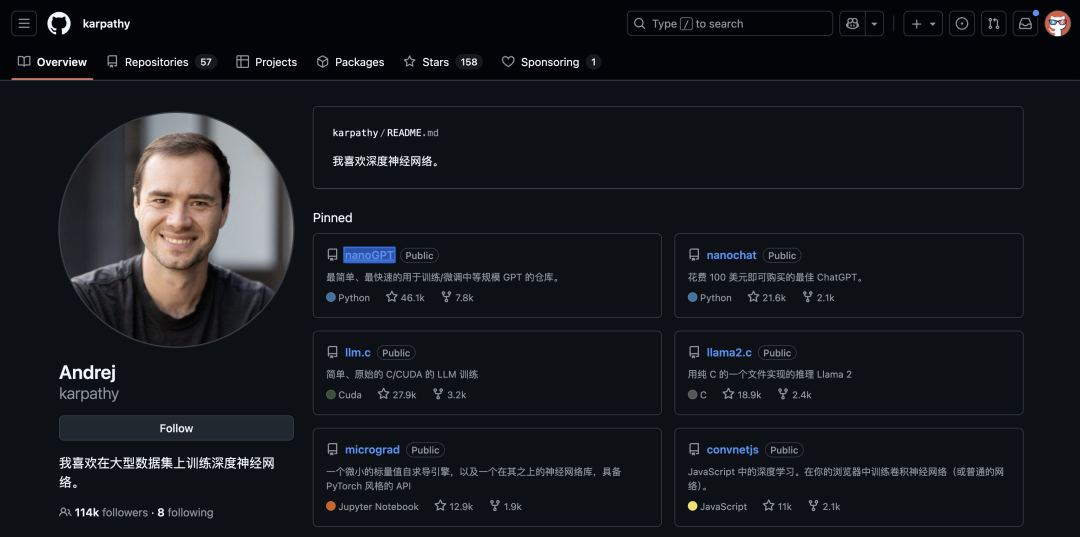Open the hamburger navigation menu
The width and height of the screenshot is (1080, 537).
tap(23, 23)
